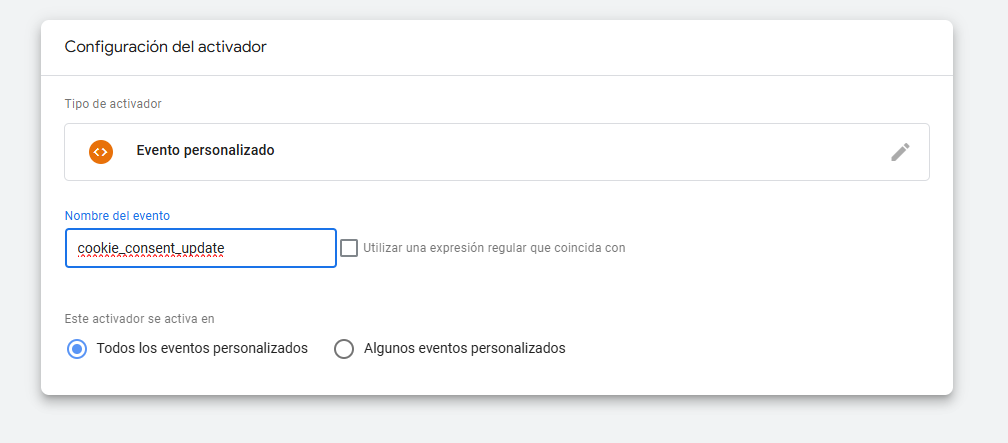Click the "Todos los eventos personalizados" label text
Screen dimensions: 1008x443
point(202,349)
